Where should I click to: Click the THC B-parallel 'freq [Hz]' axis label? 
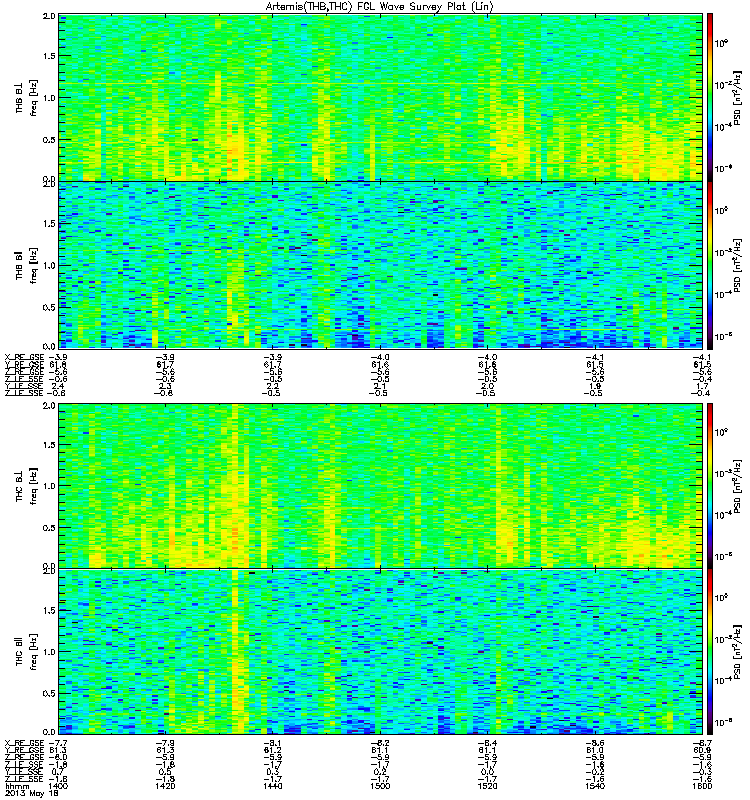(33, 652)
